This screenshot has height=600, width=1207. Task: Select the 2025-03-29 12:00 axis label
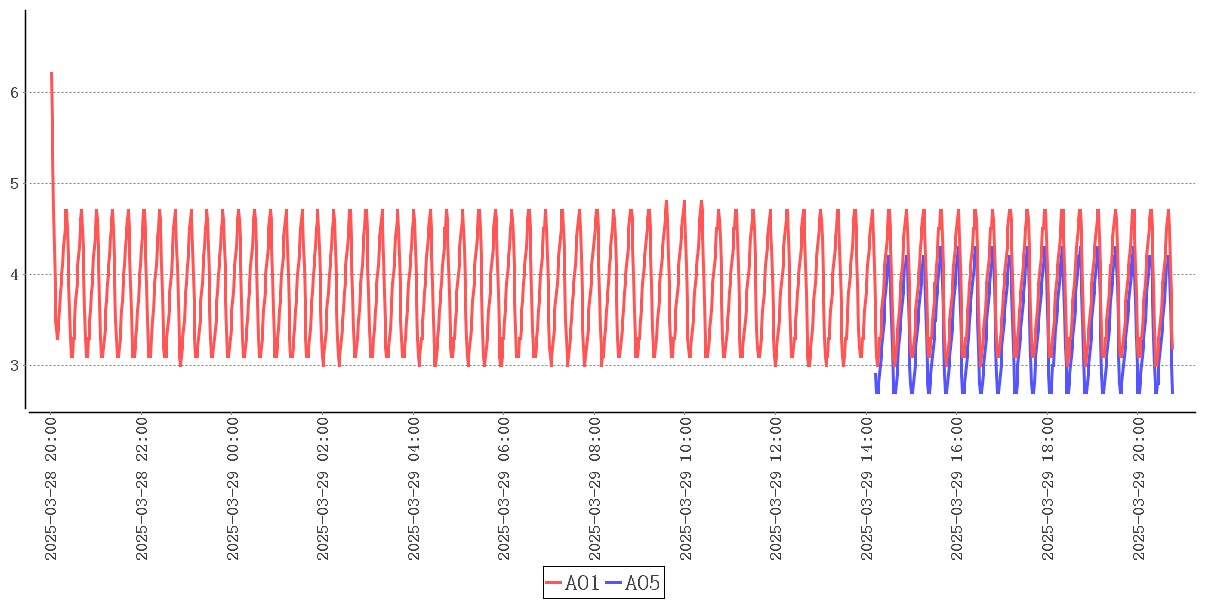click(776, 489)
